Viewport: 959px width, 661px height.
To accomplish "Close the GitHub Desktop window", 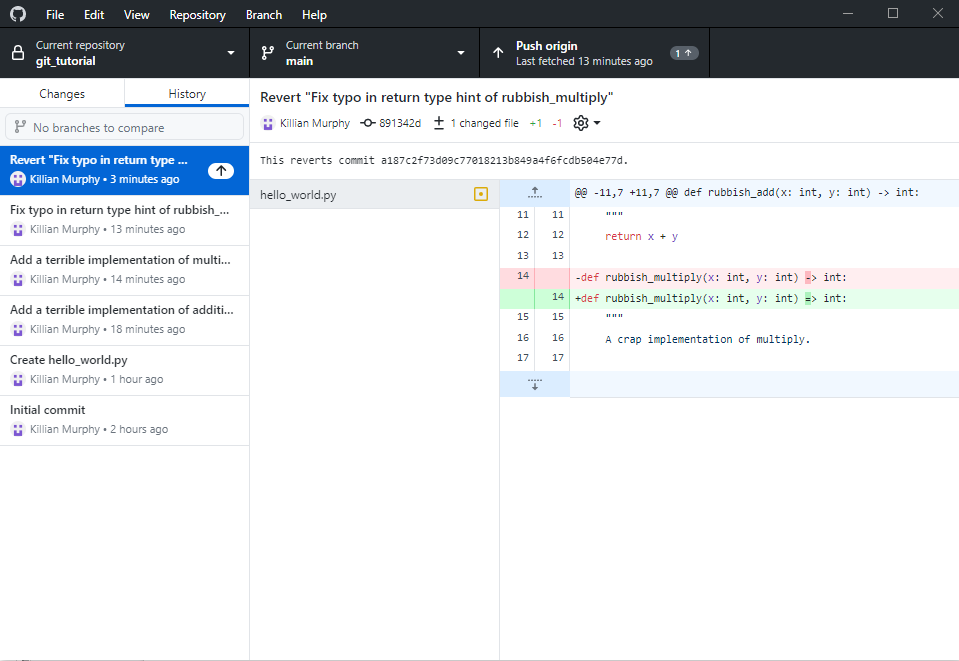I will [938, 13].
